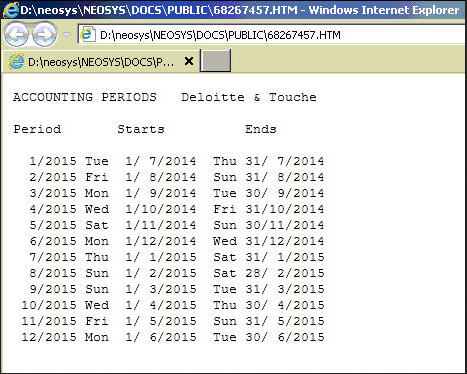
Task: Click period '3/2015' in the list
Action: click(53, 193)
